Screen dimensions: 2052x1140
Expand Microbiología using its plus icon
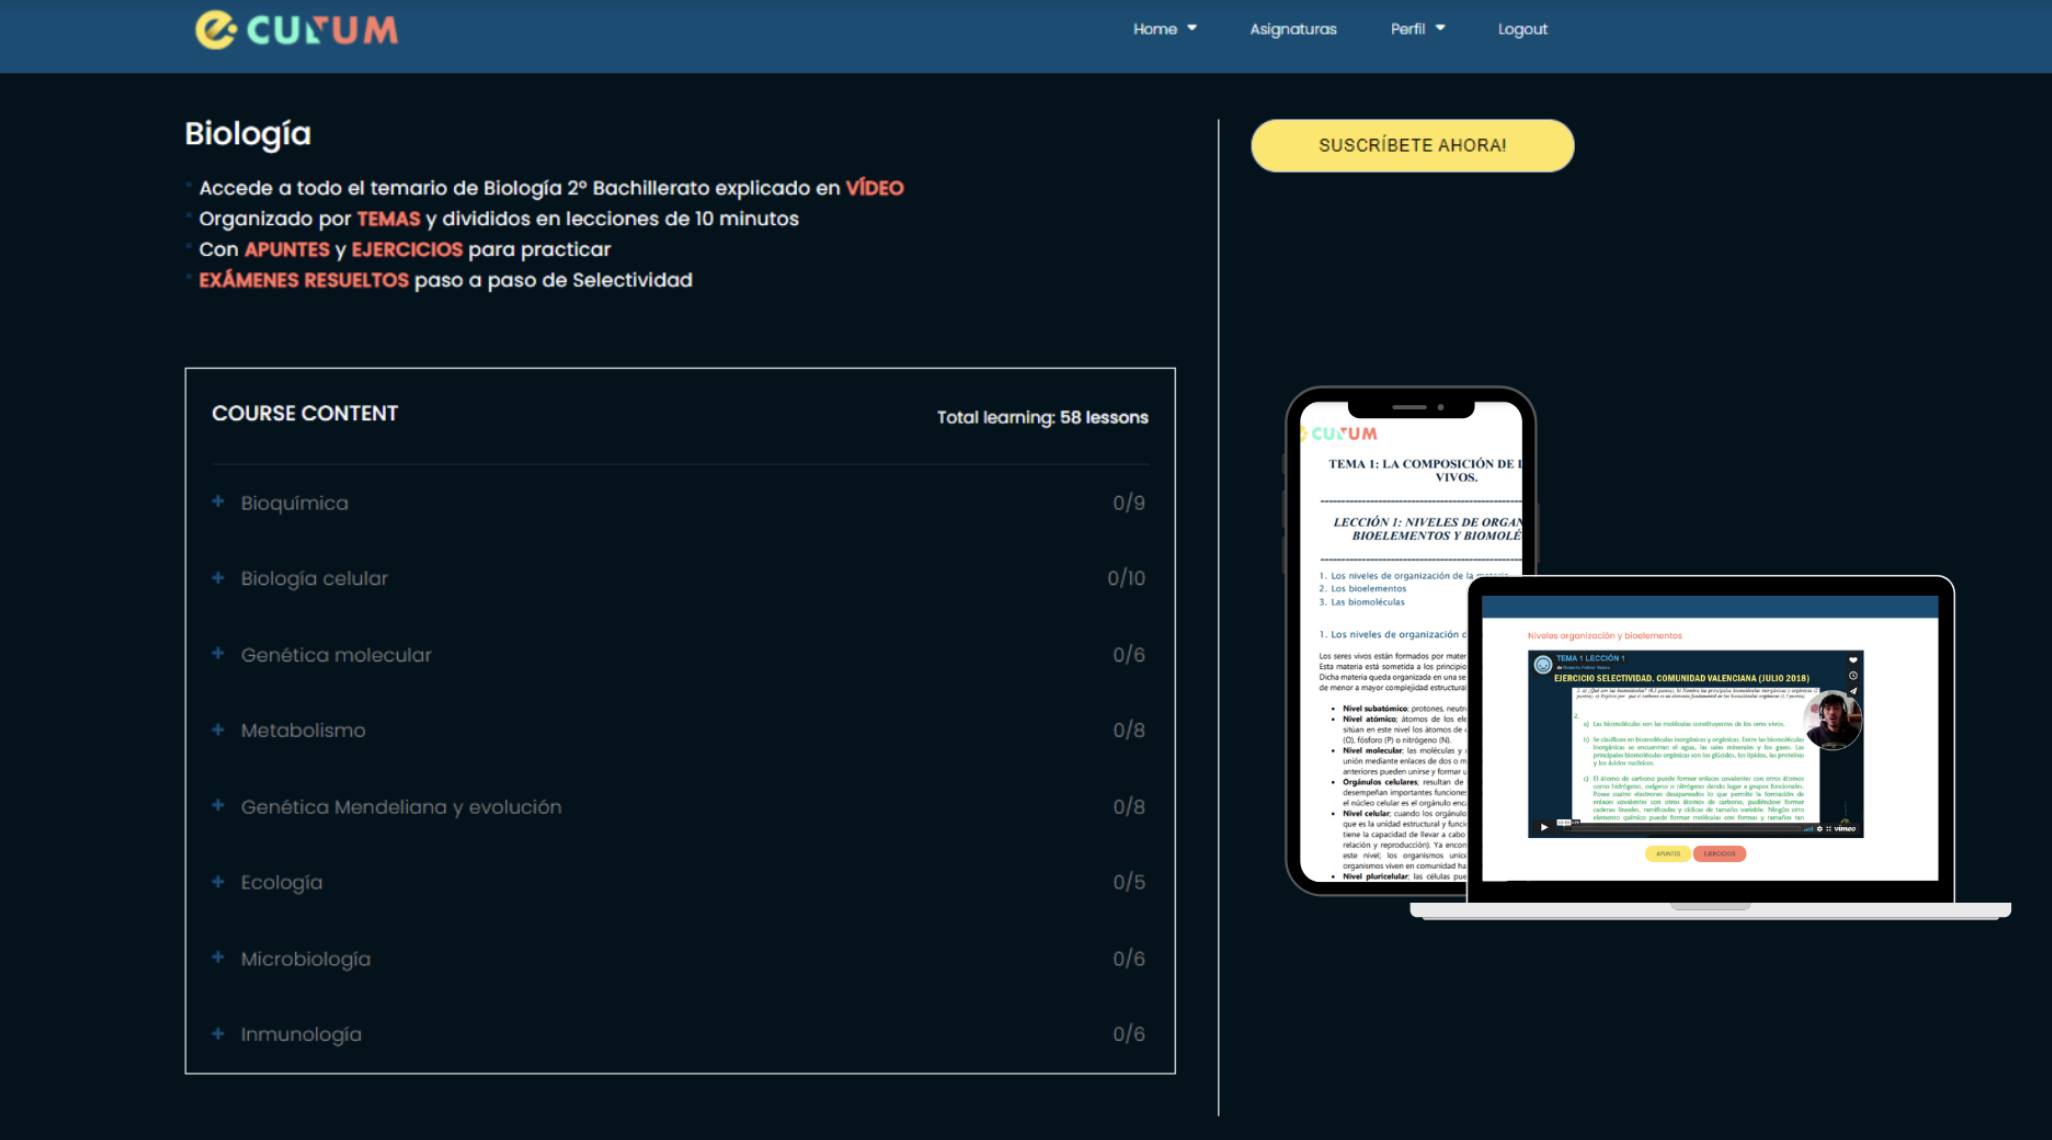click(218, 957)
